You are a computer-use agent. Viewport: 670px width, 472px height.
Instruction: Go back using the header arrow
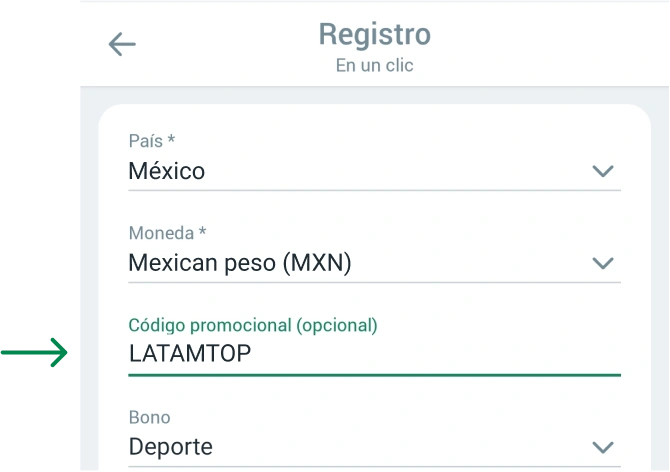pos(122,44)
